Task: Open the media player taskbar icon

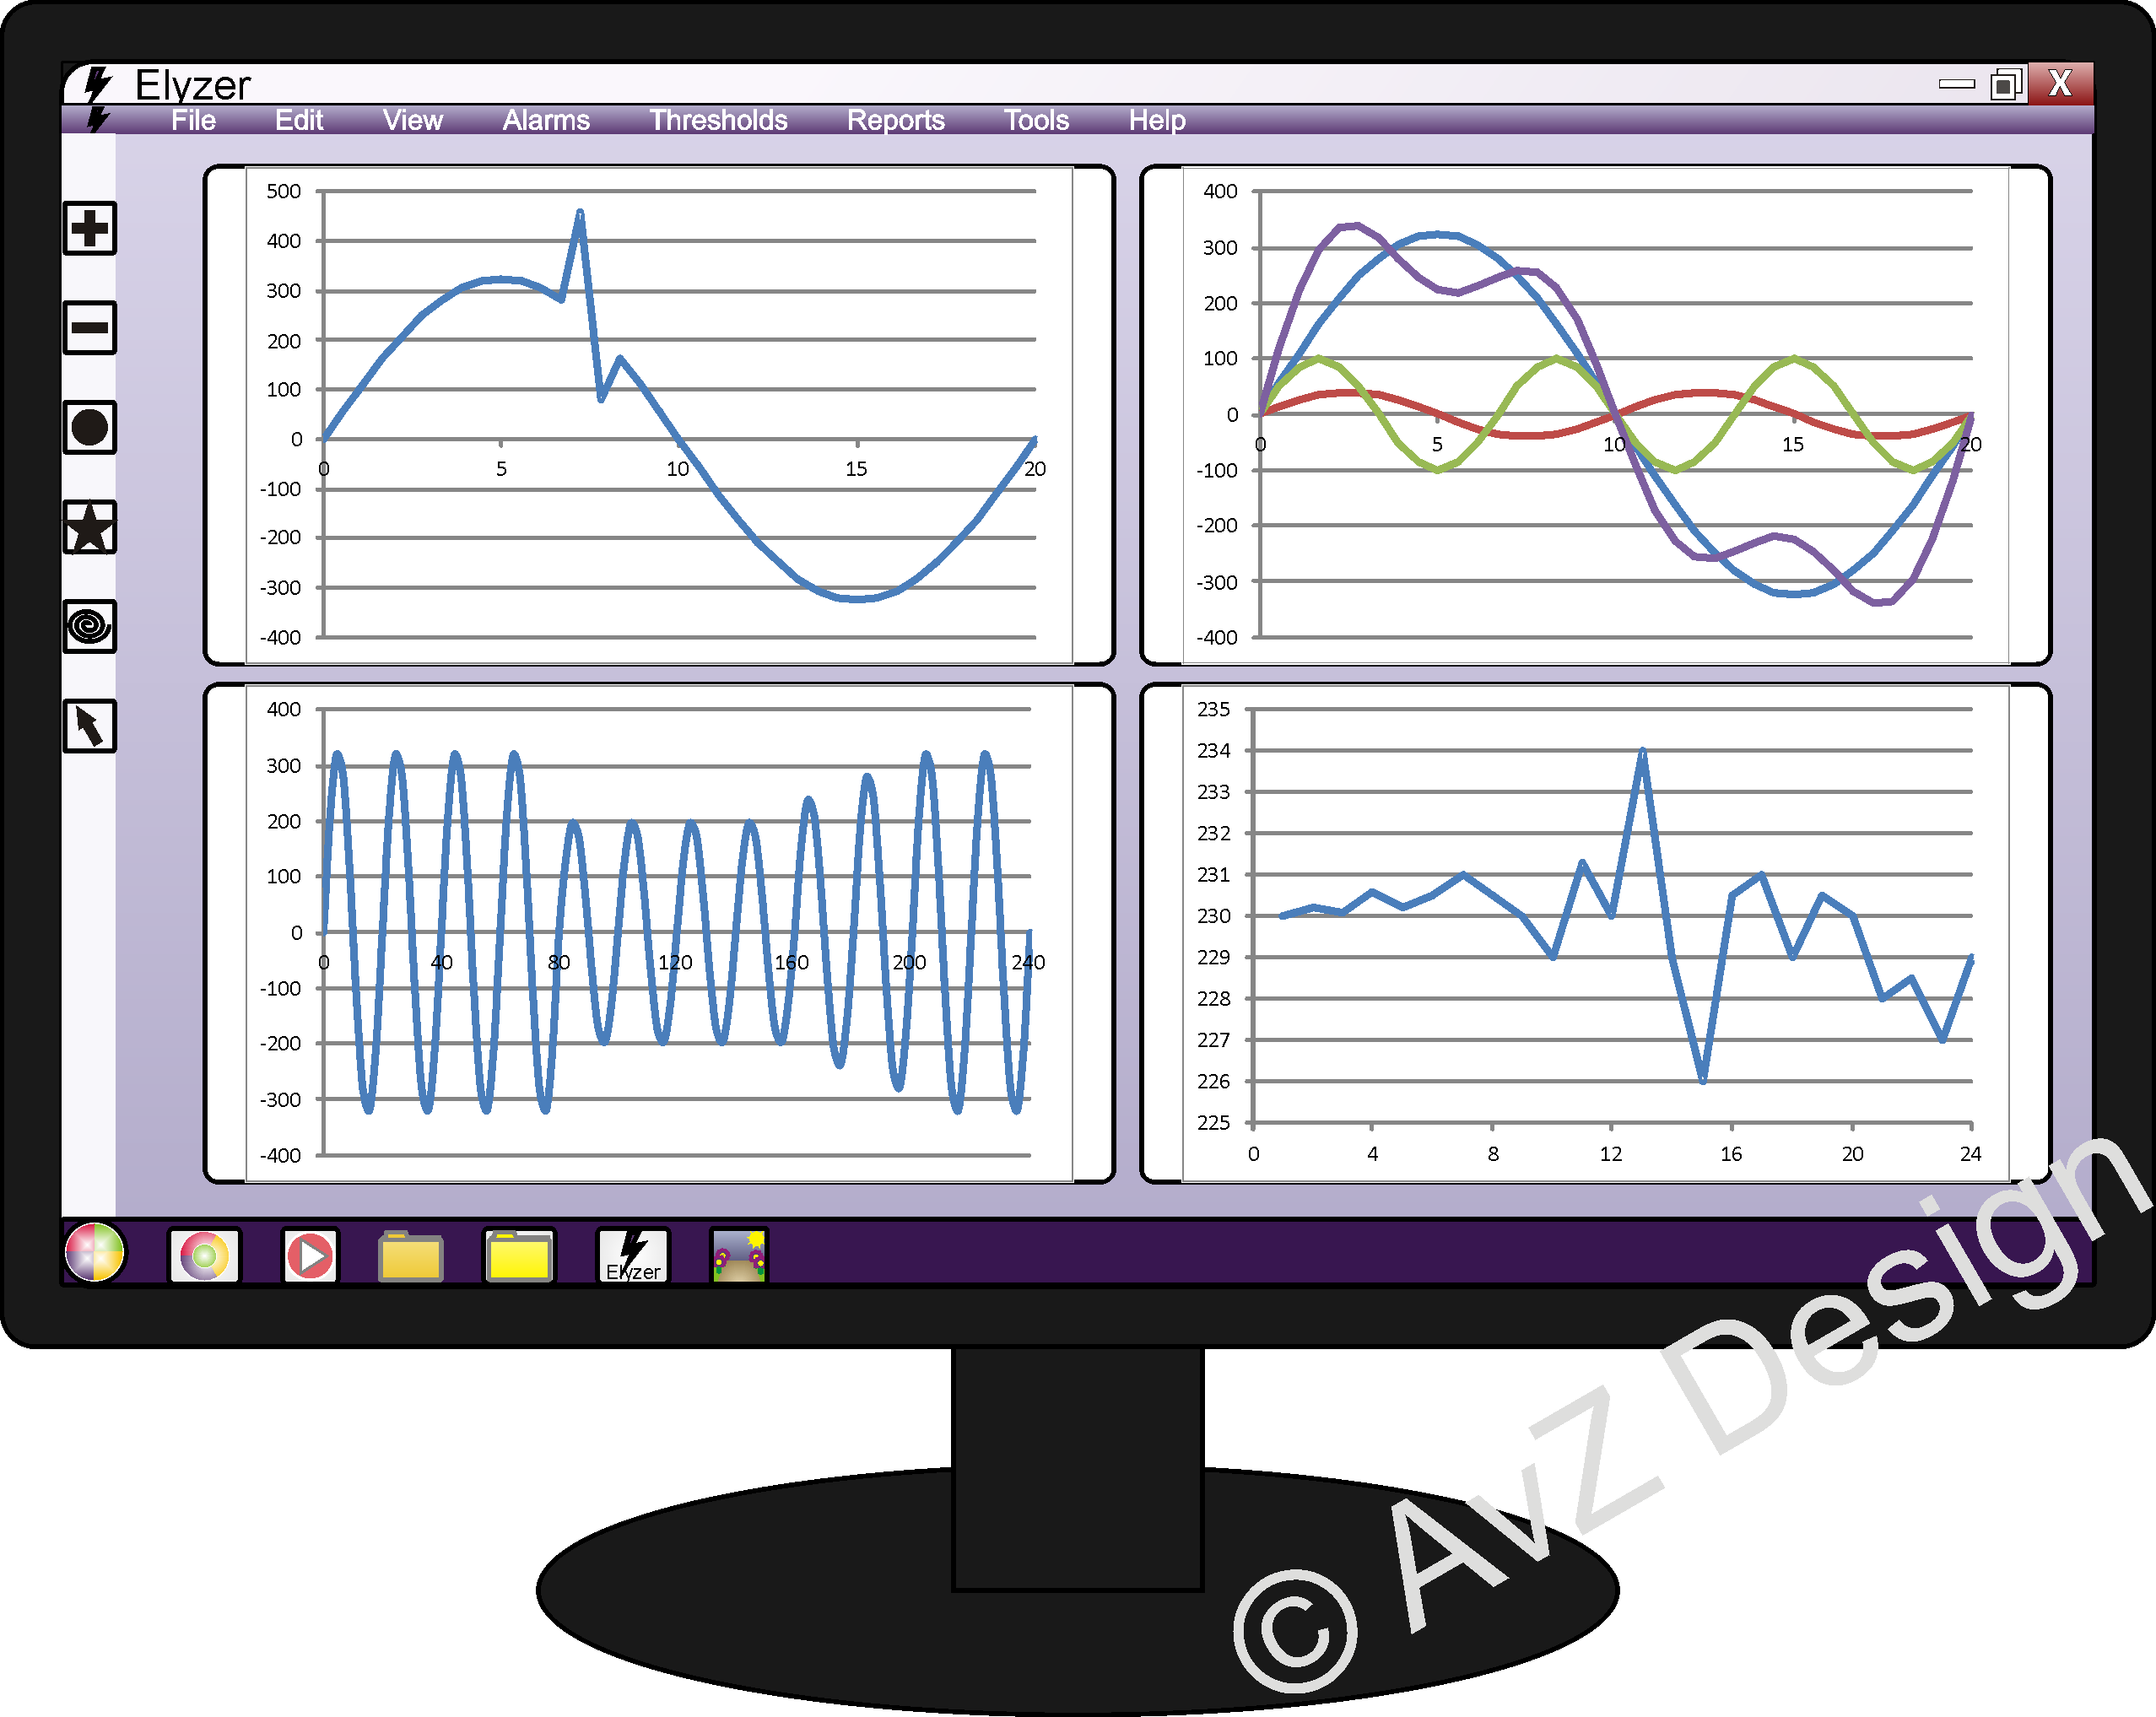Action: [310, 1256]
